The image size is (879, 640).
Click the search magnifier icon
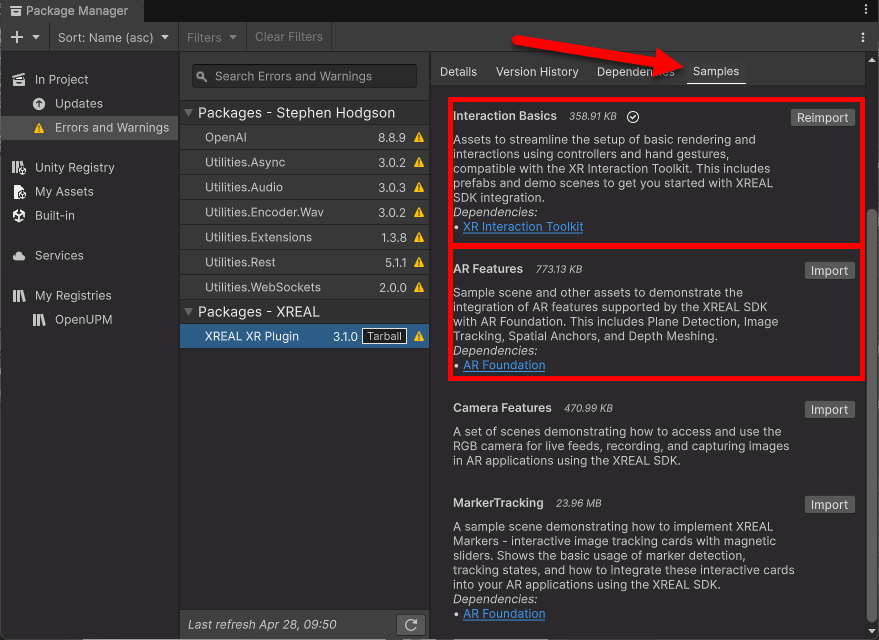[x=202, y=77]
